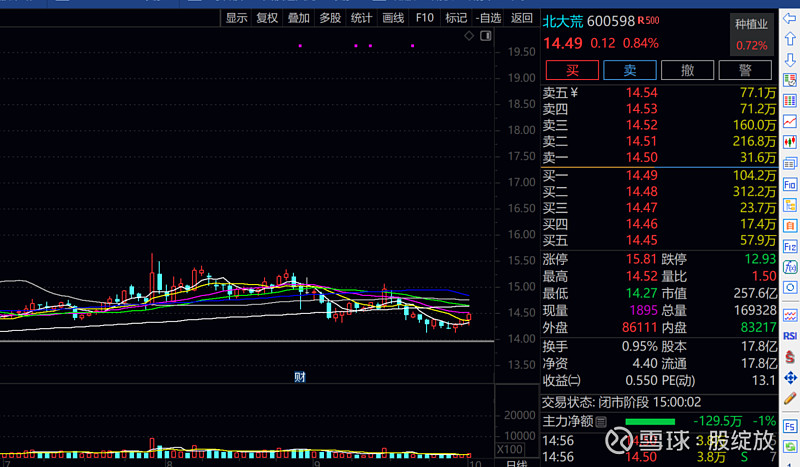Select the RSI indicator icon

click(x=790, y=336)
